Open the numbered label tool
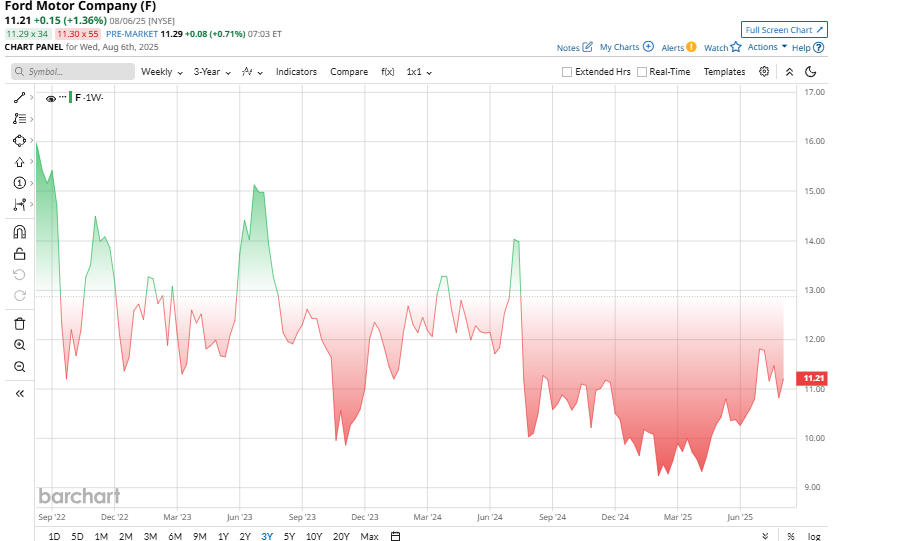The height and width of the screenshot is (541, 915). click(19, 183)
